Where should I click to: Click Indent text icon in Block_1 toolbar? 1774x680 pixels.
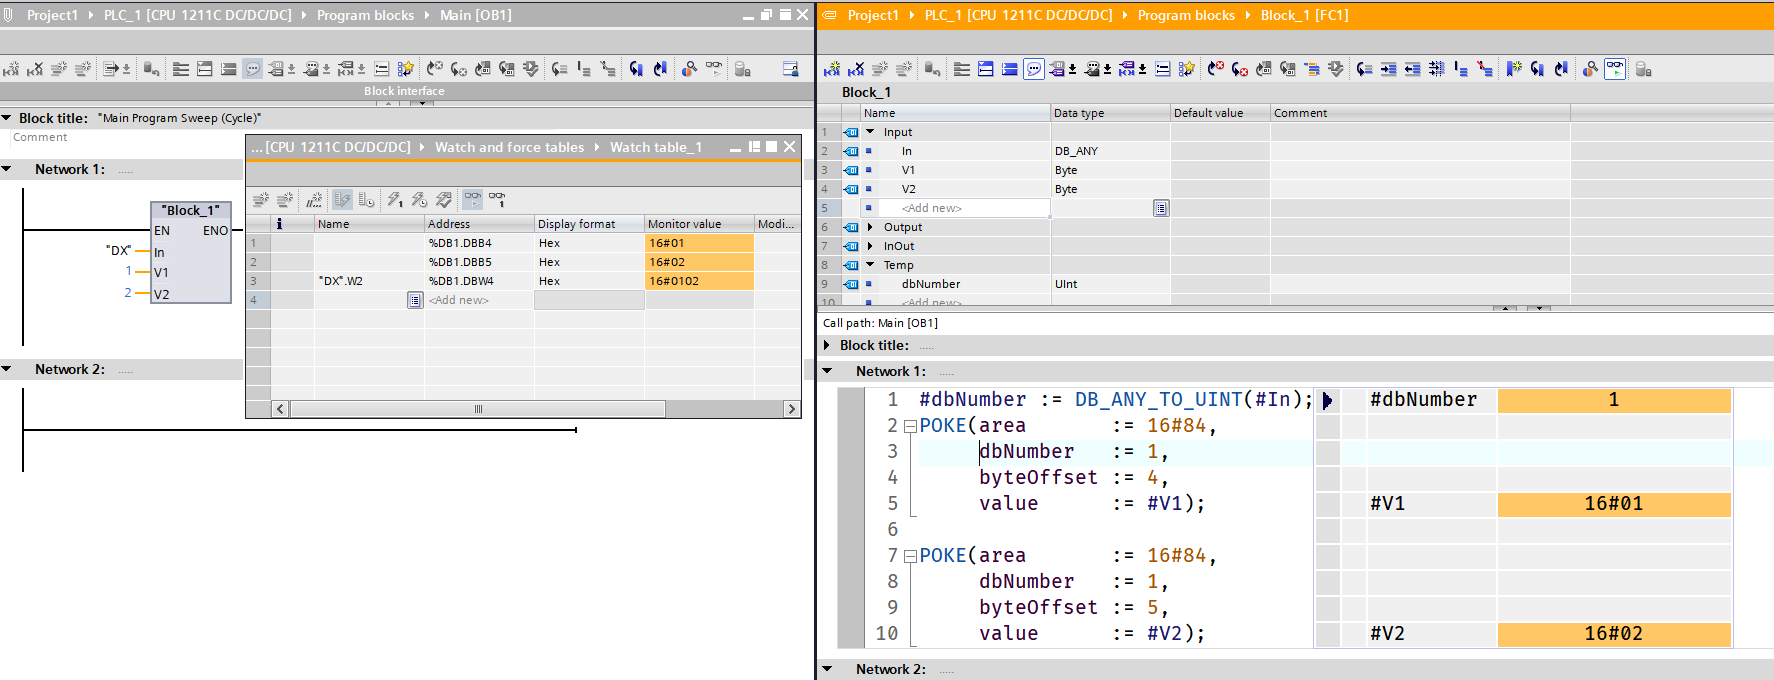point(1388,69)
